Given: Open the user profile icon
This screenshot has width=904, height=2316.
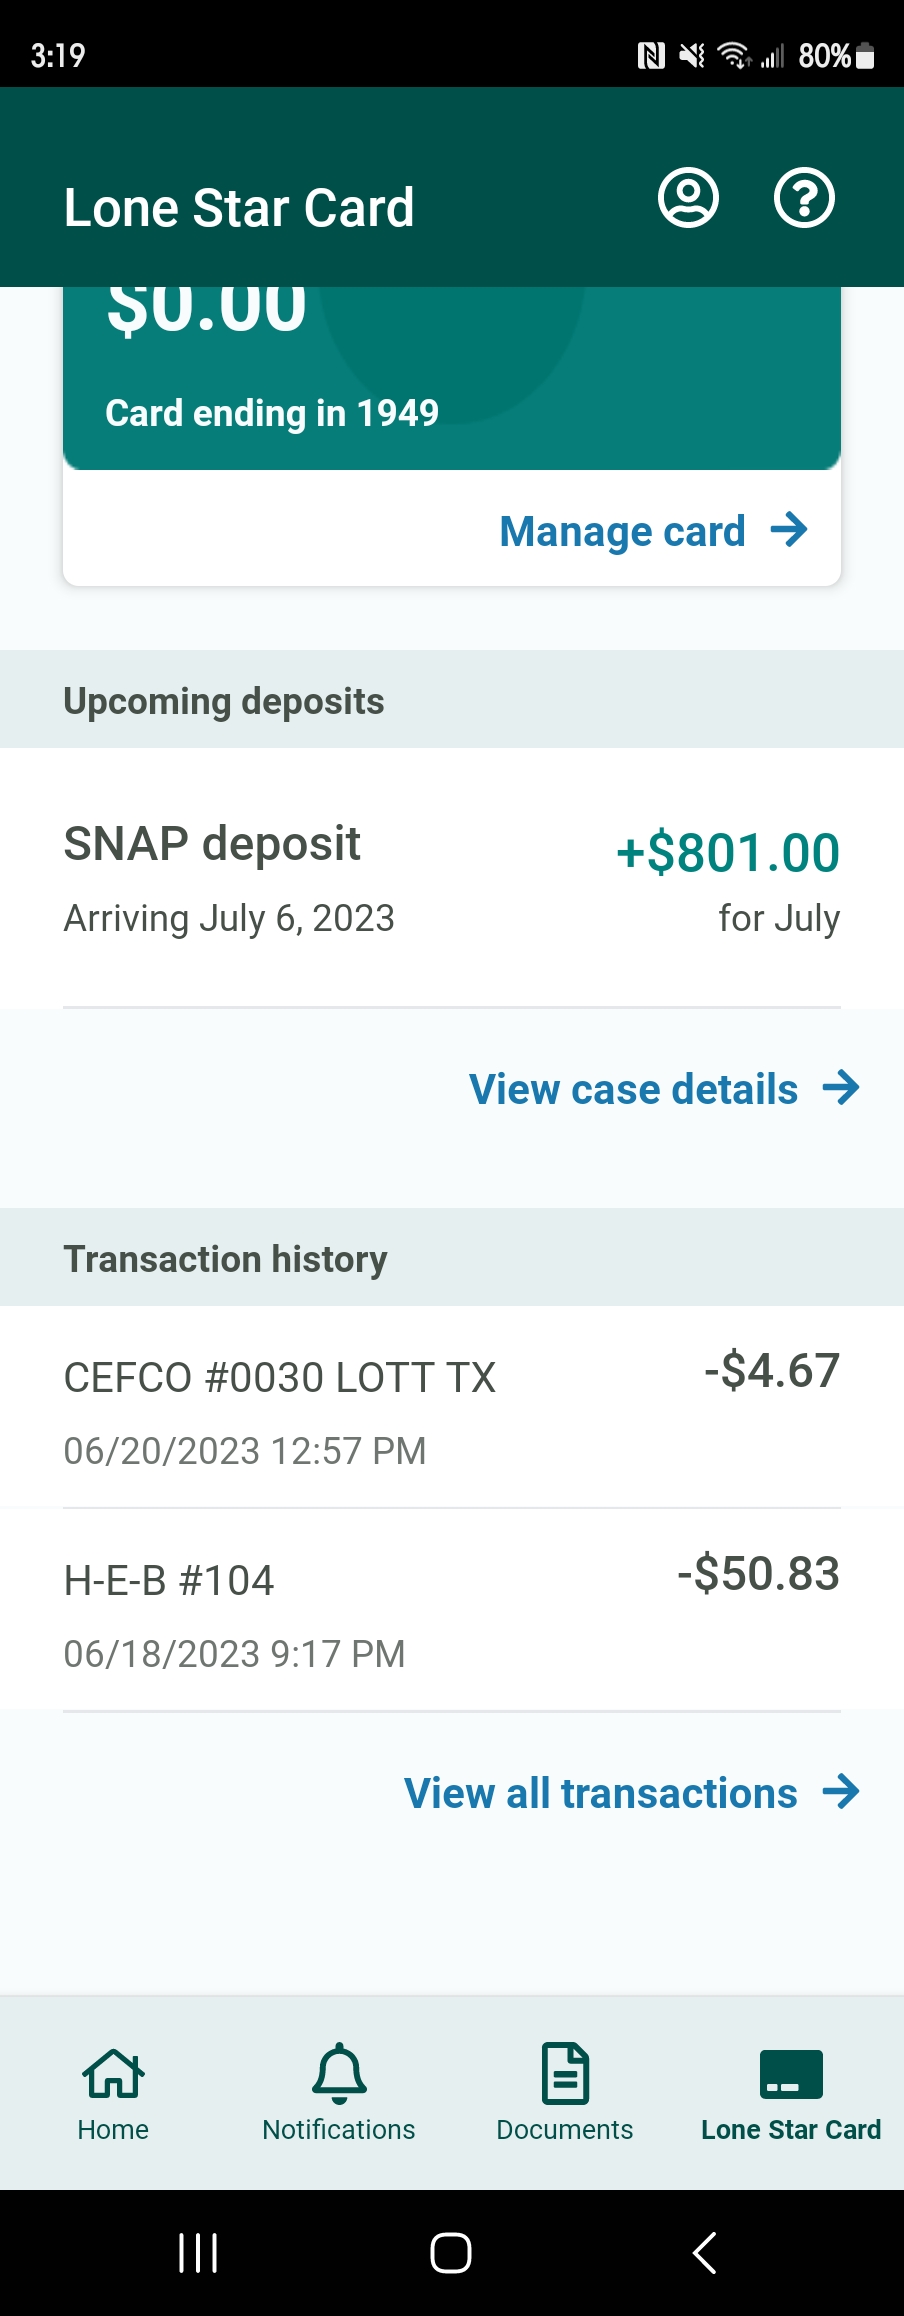Looking at the screenshot, I should pos(688,198).
